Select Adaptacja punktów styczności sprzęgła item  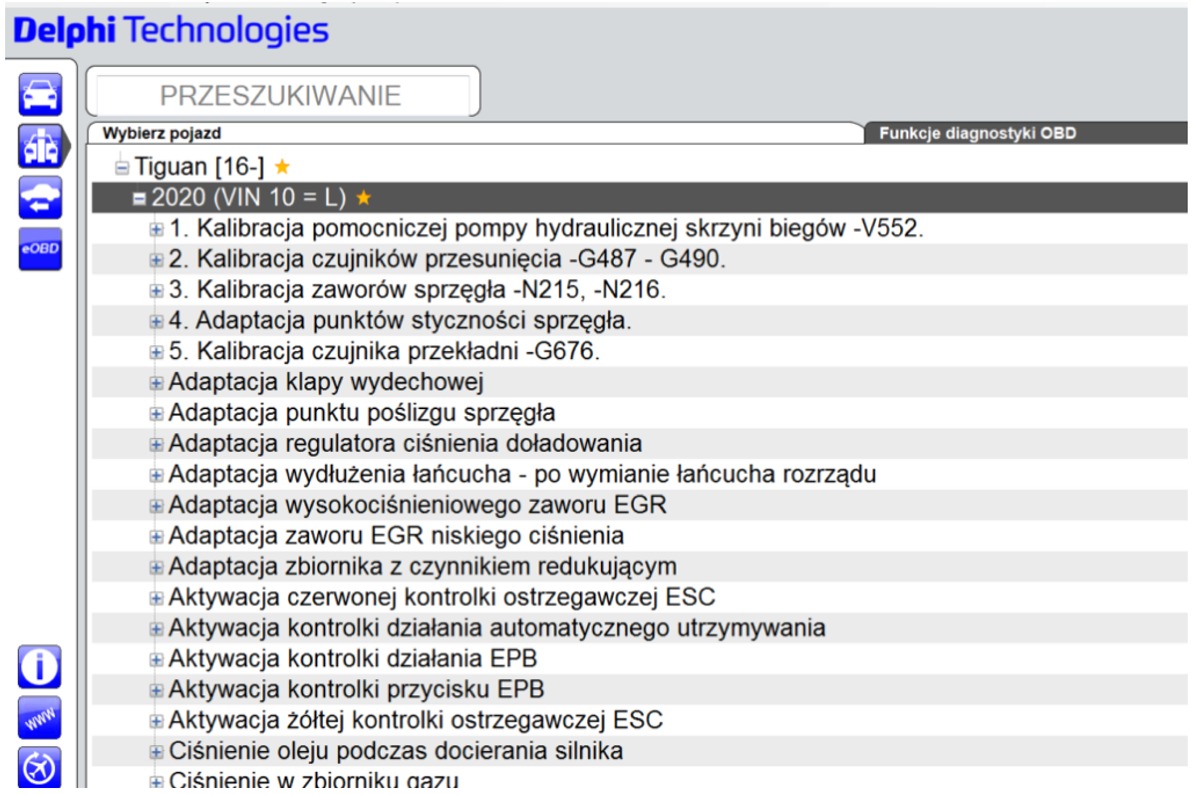point(400,321)
